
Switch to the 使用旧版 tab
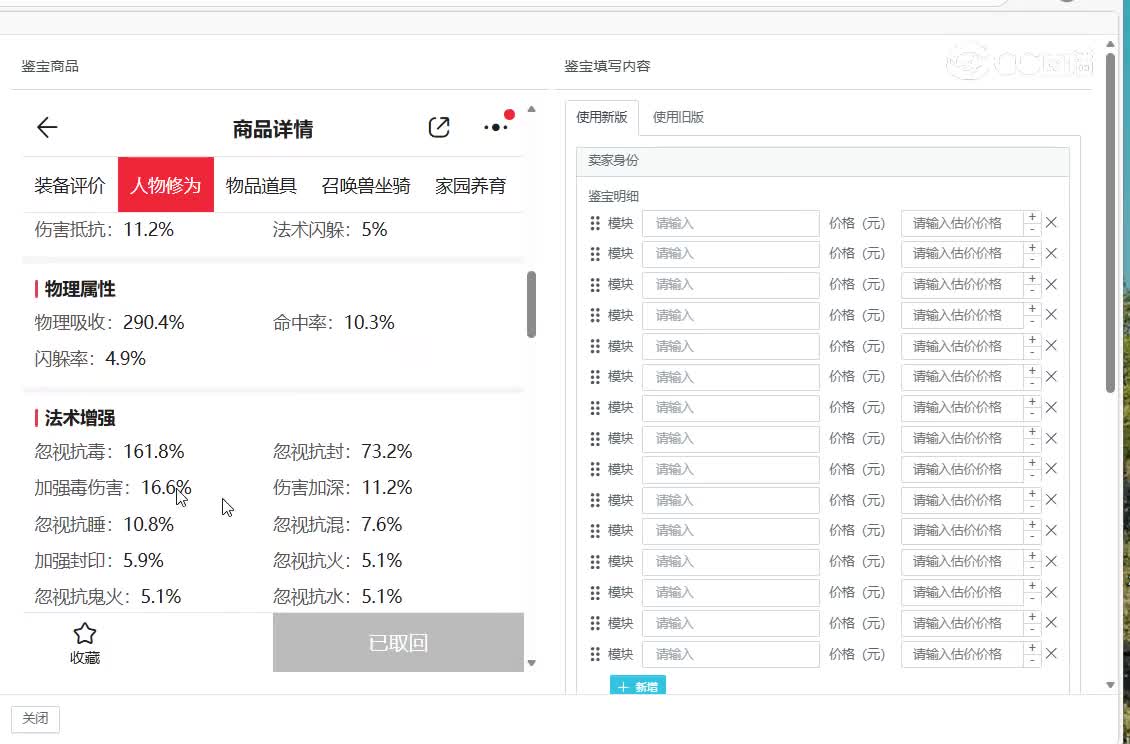coord(678,117)
